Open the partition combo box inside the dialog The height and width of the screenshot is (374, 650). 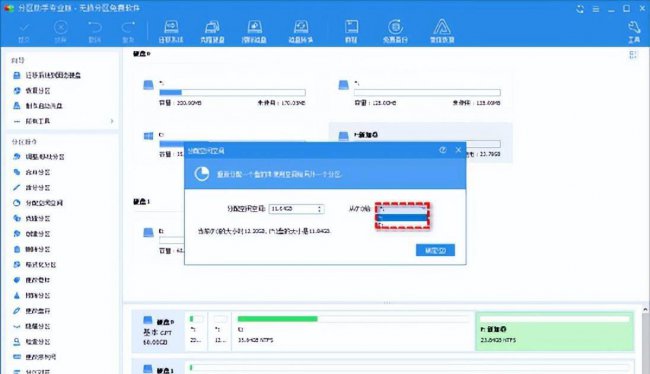pos(402,209)
